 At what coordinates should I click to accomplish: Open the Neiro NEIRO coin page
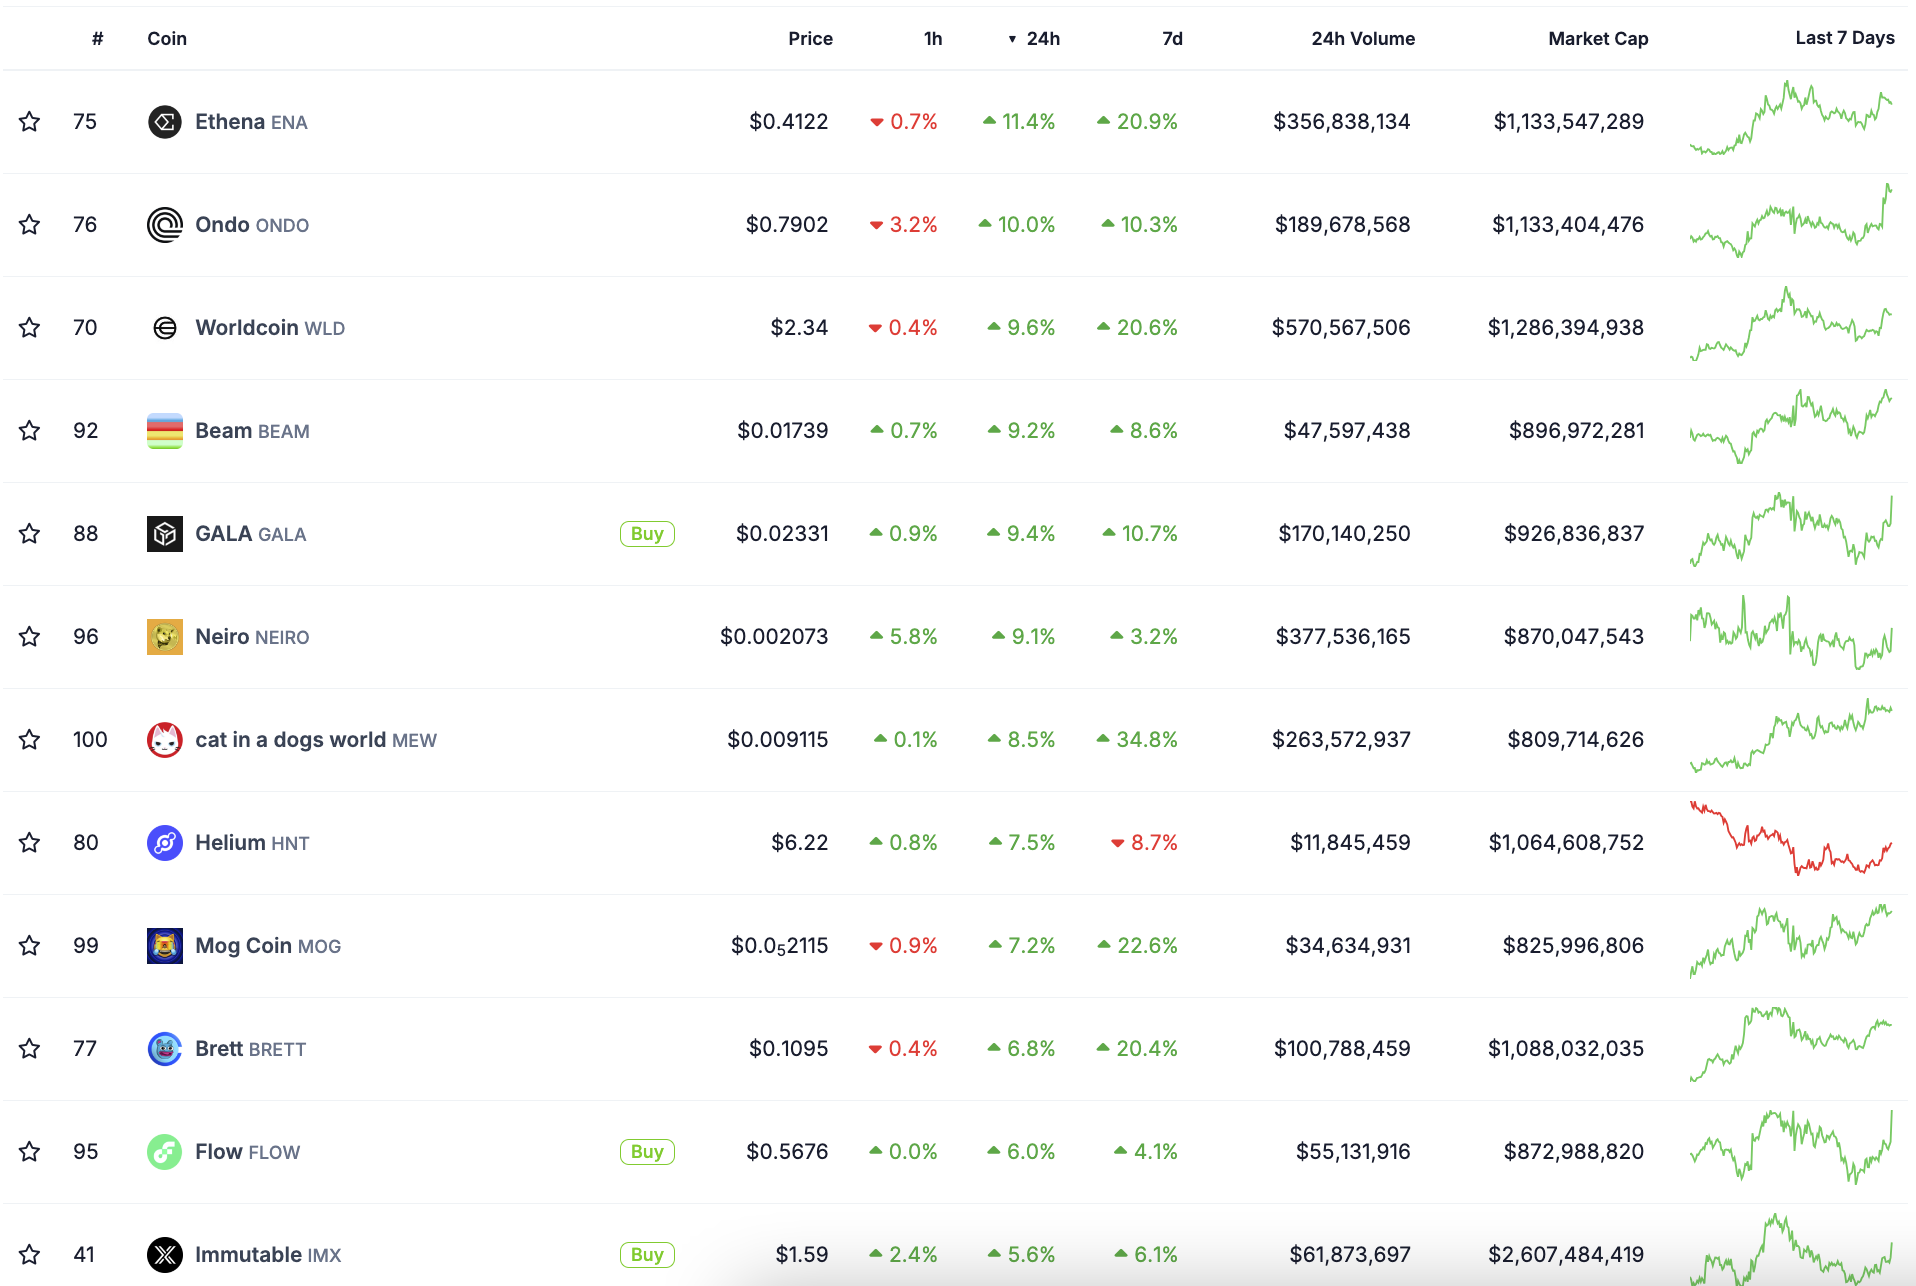coord(252,637)
